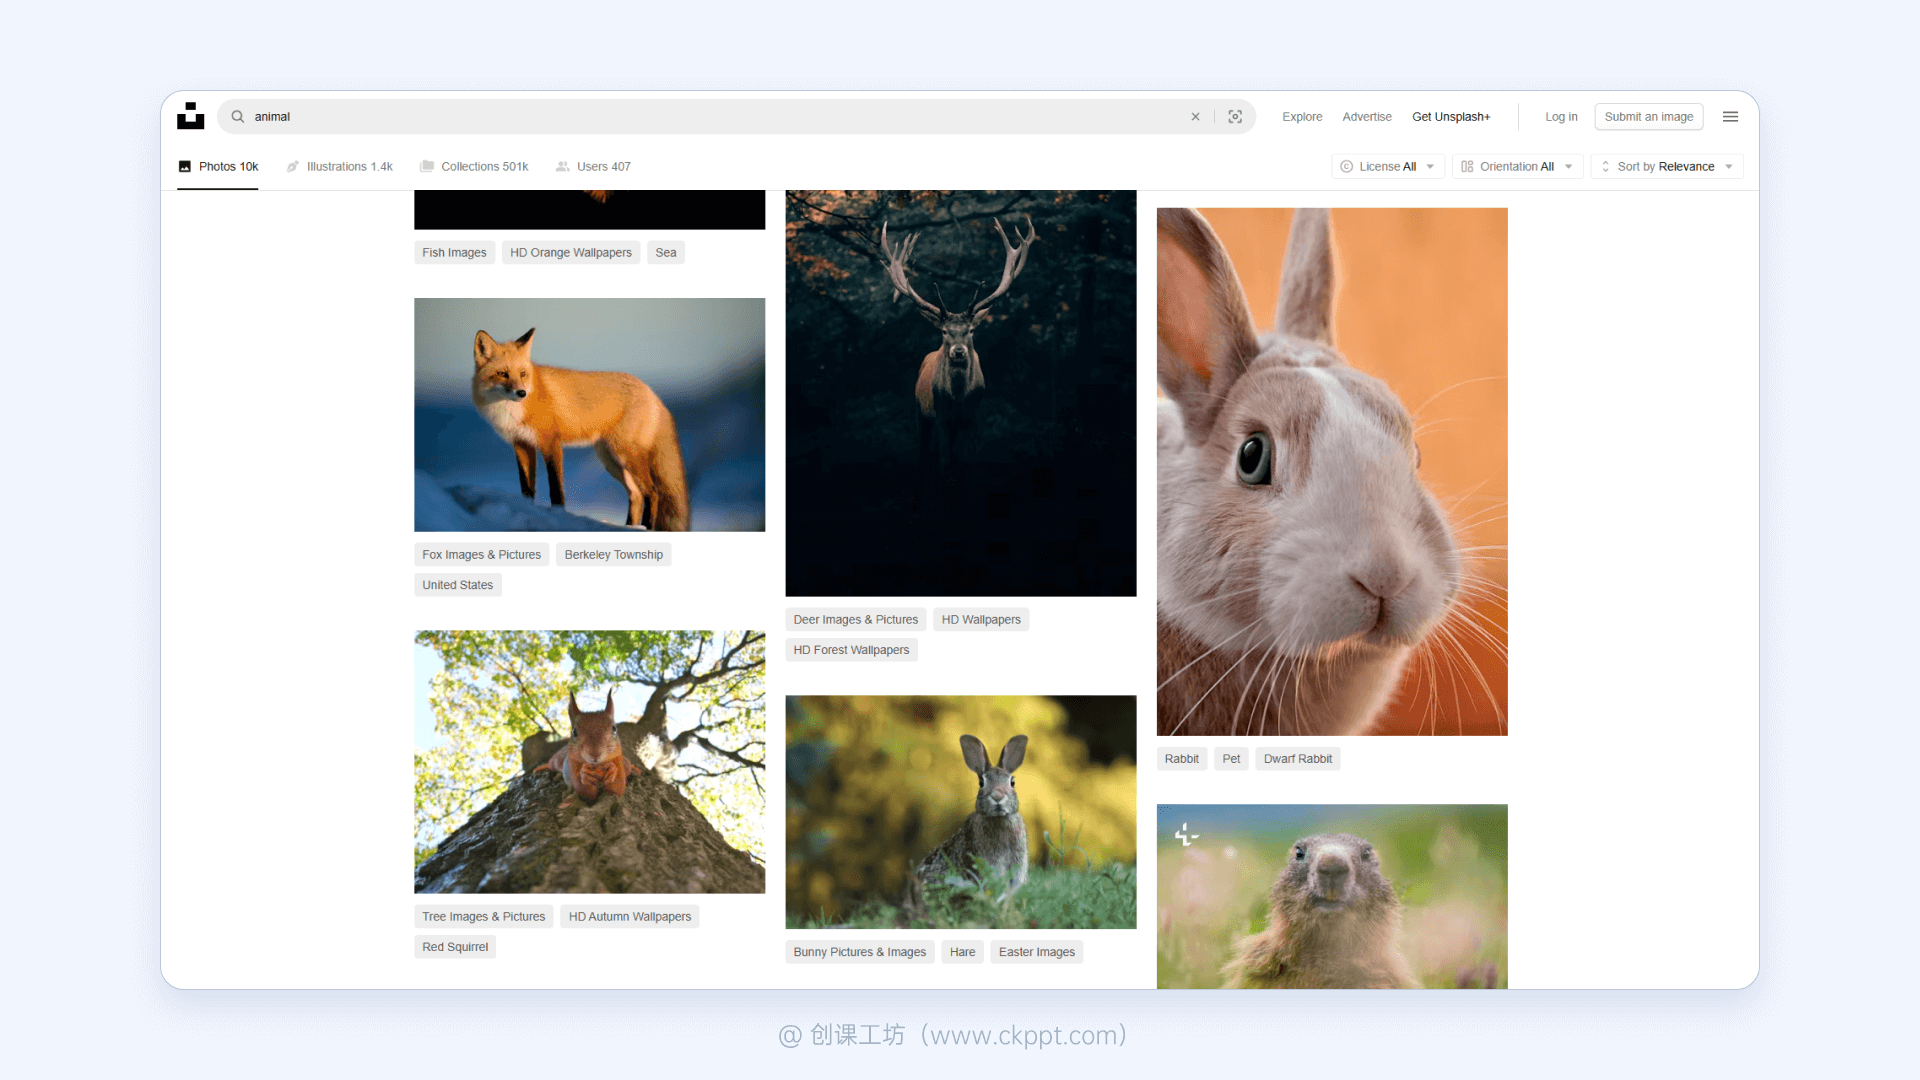Click the HD Forest Wallpapers tag
This screenshot has height=1080, width=1920.
tap(851, 650)
